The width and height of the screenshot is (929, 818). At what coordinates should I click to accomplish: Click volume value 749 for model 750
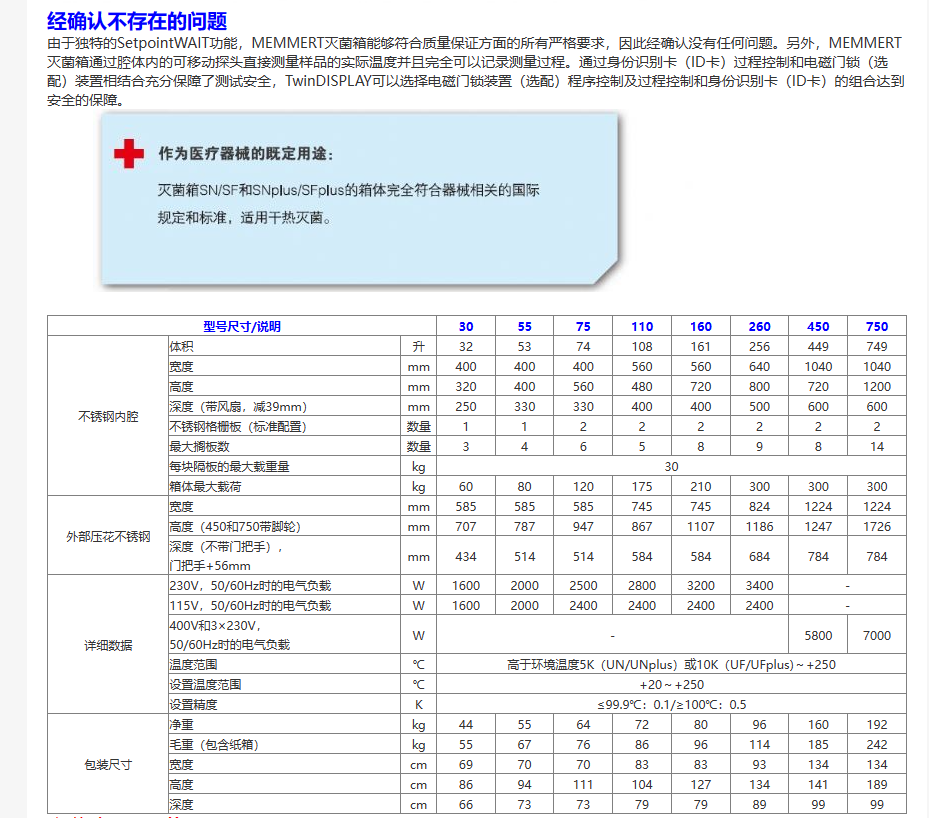(877, 347)
